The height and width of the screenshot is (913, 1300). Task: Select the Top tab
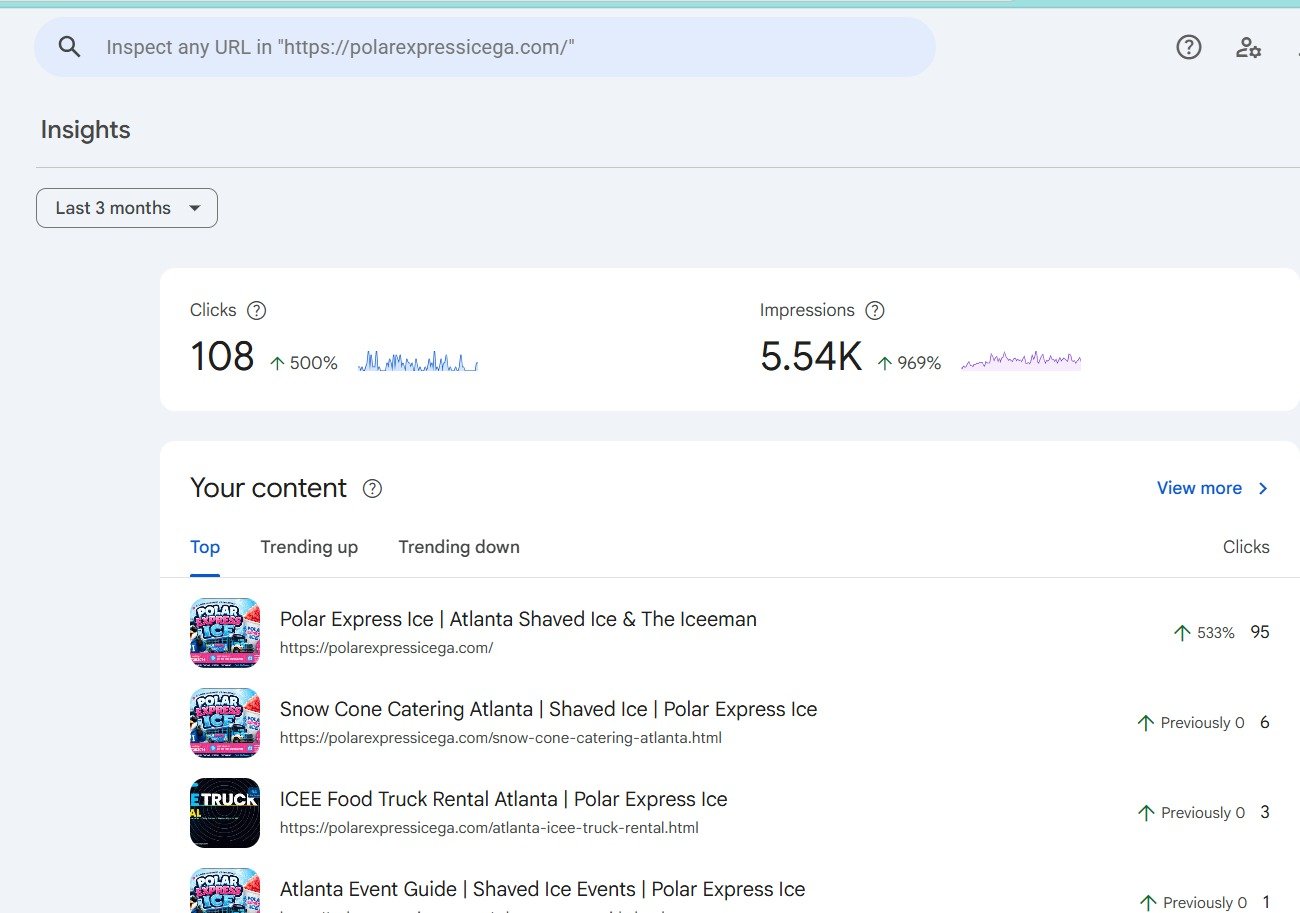click(x=205, y=547)
